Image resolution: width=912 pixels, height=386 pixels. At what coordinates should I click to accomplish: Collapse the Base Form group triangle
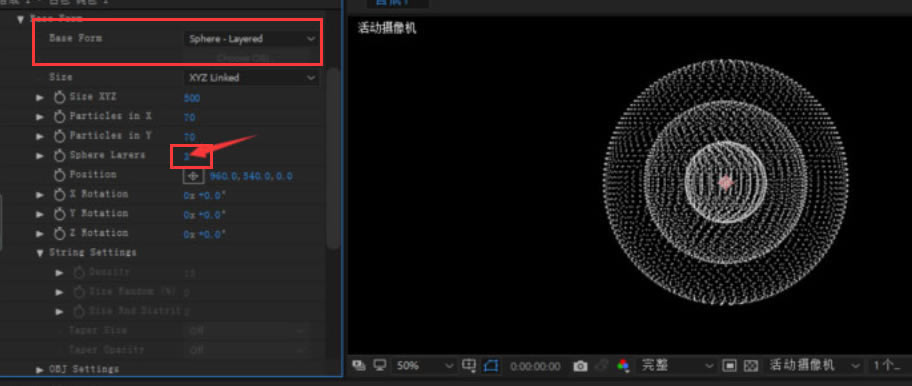tap(21, 19)
